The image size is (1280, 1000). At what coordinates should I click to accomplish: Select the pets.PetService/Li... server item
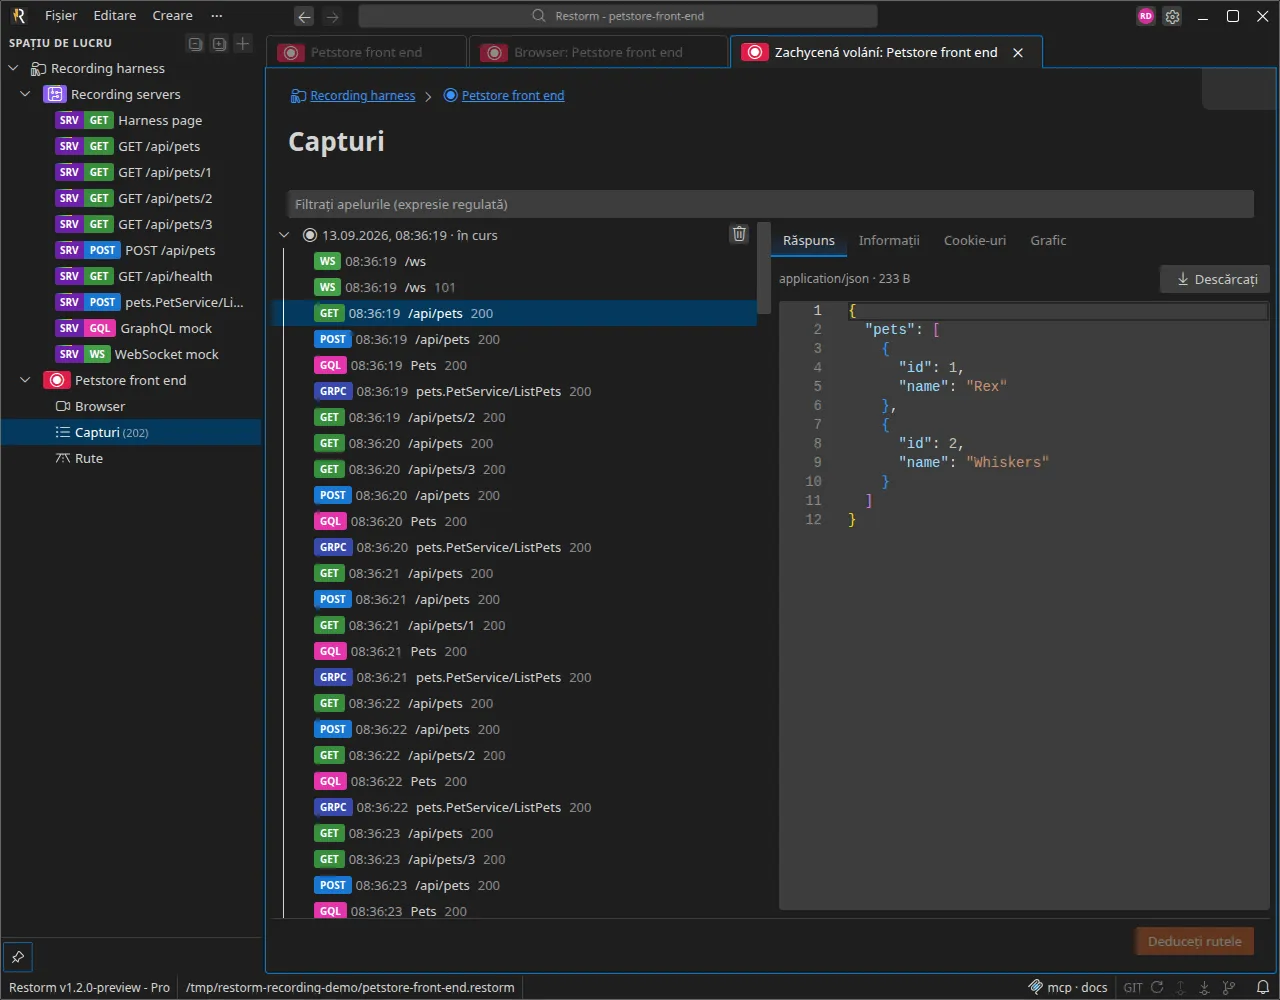(x=131, y=303)
